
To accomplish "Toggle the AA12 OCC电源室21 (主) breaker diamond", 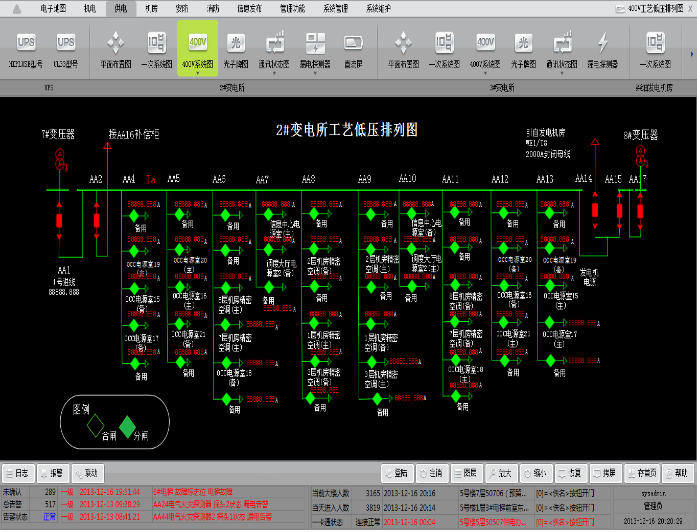I will 504,322.
